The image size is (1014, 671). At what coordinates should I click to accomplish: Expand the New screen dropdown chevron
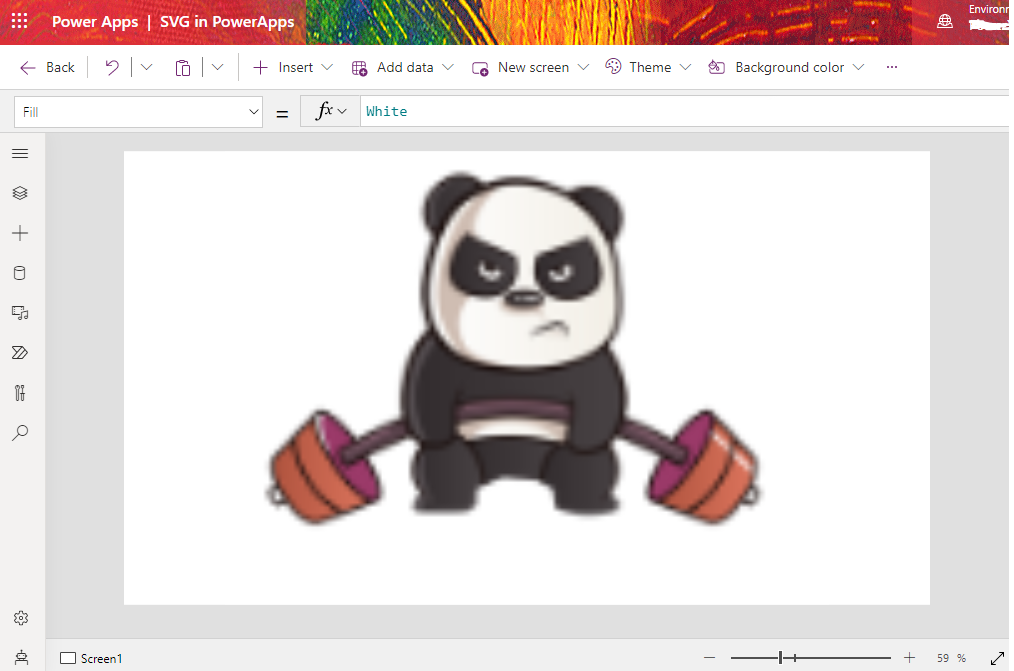[583, 67]
